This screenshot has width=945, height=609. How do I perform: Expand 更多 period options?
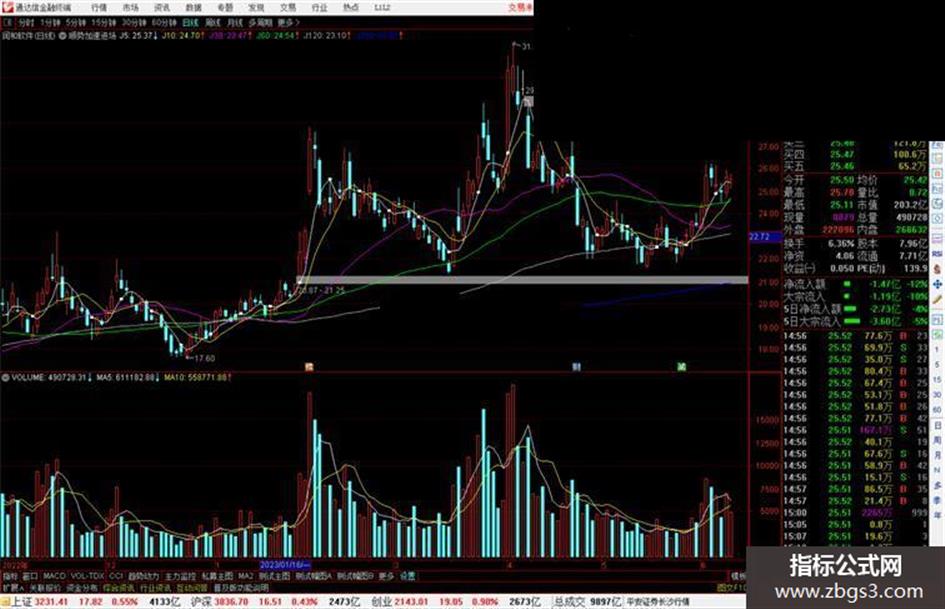[287, 23]
